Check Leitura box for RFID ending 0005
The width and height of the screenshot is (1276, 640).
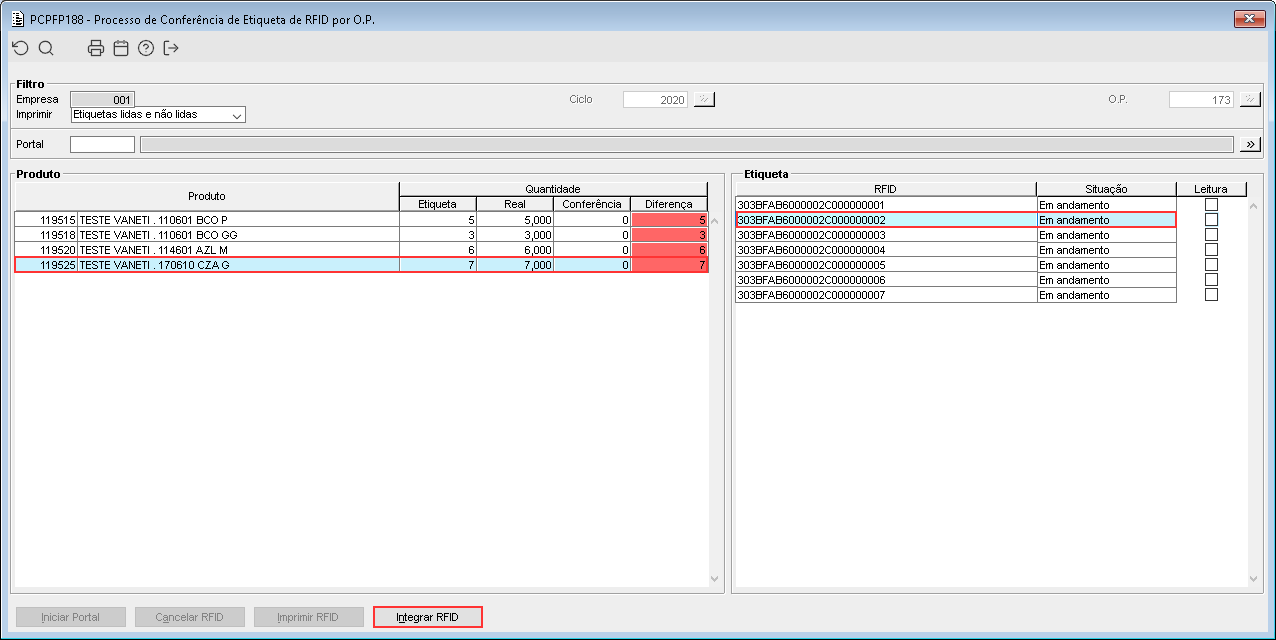coord(1211,265)
